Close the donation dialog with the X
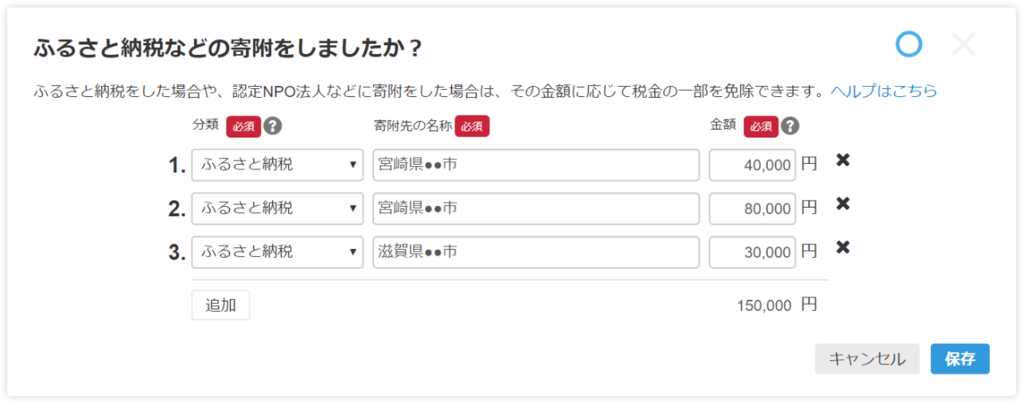This screenshot has height=404, width=1024. pos(963,44)
